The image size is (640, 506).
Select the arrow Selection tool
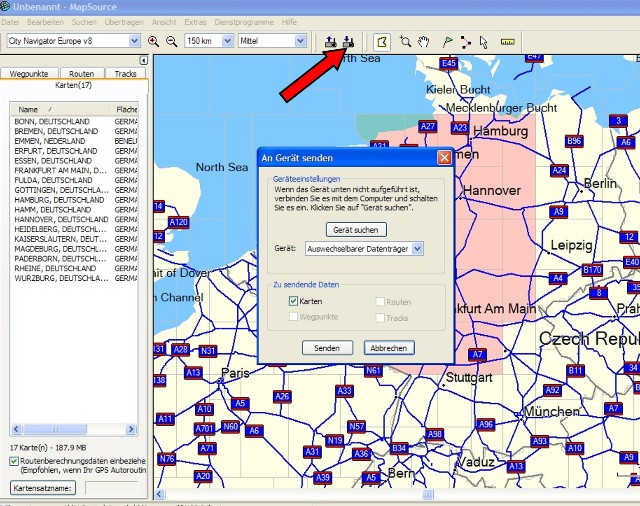[484, 42]
